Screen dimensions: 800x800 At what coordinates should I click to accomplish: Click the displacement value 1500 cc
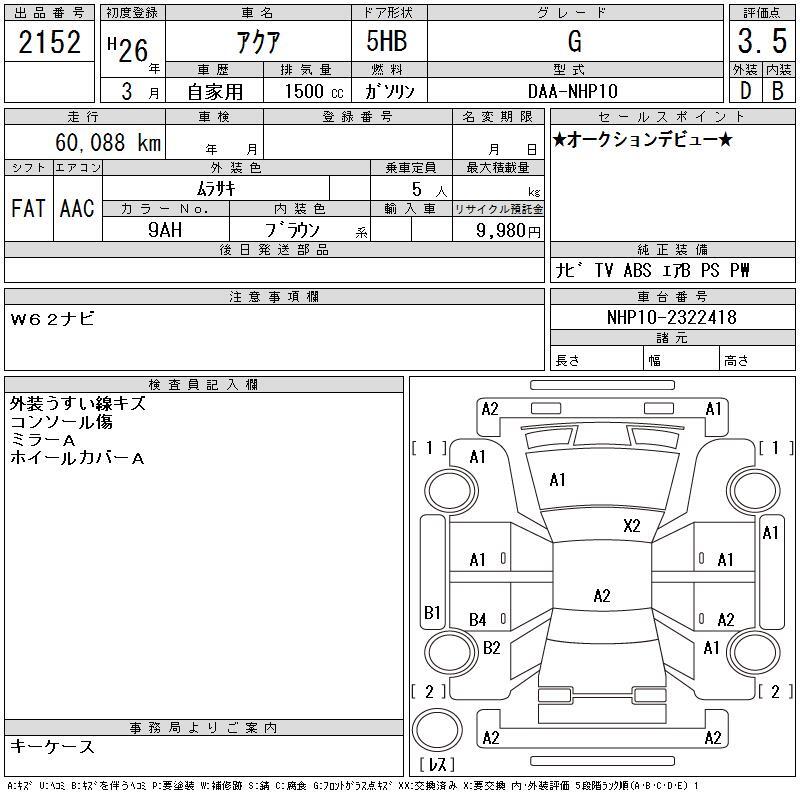pyautogui.click(x=314, y=91)
